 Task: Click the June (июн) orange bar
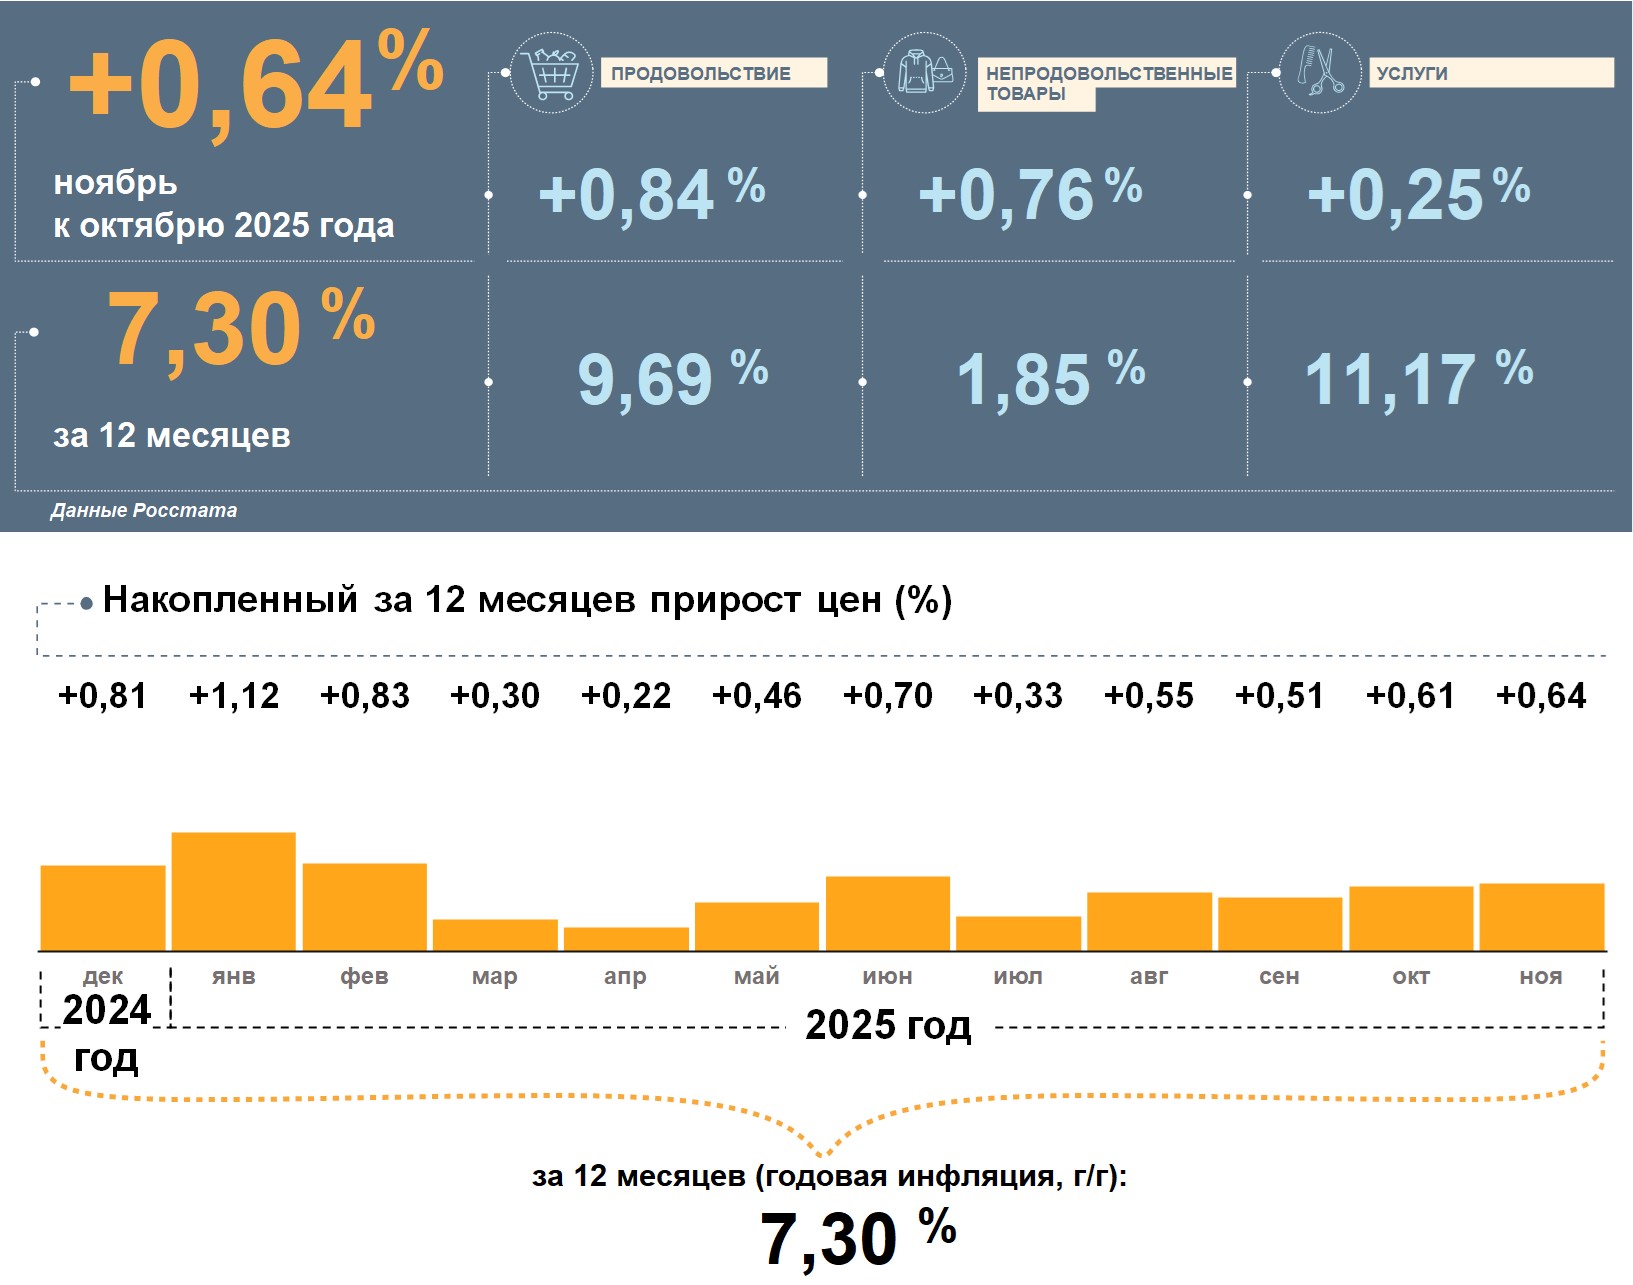tap(888, 913)
